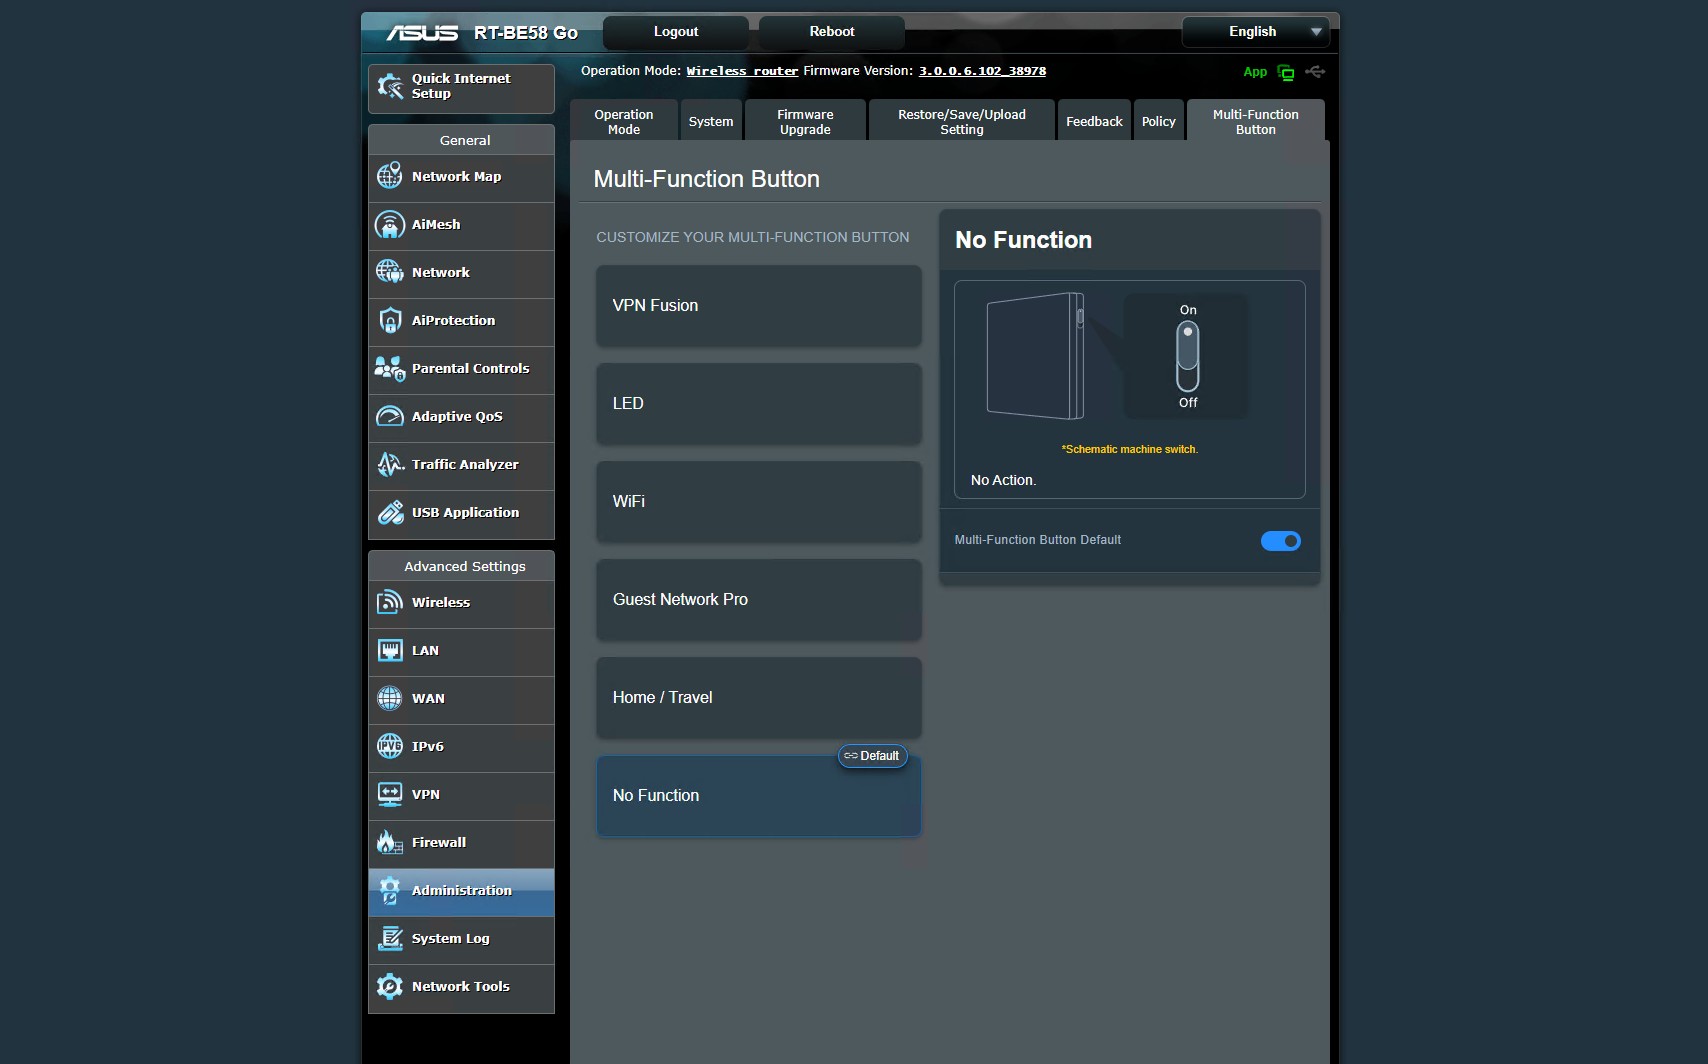Open the Restore/Save/Upload Setting tab
This screenshot has height=1064, width=1708.
(x=961, y=122)
